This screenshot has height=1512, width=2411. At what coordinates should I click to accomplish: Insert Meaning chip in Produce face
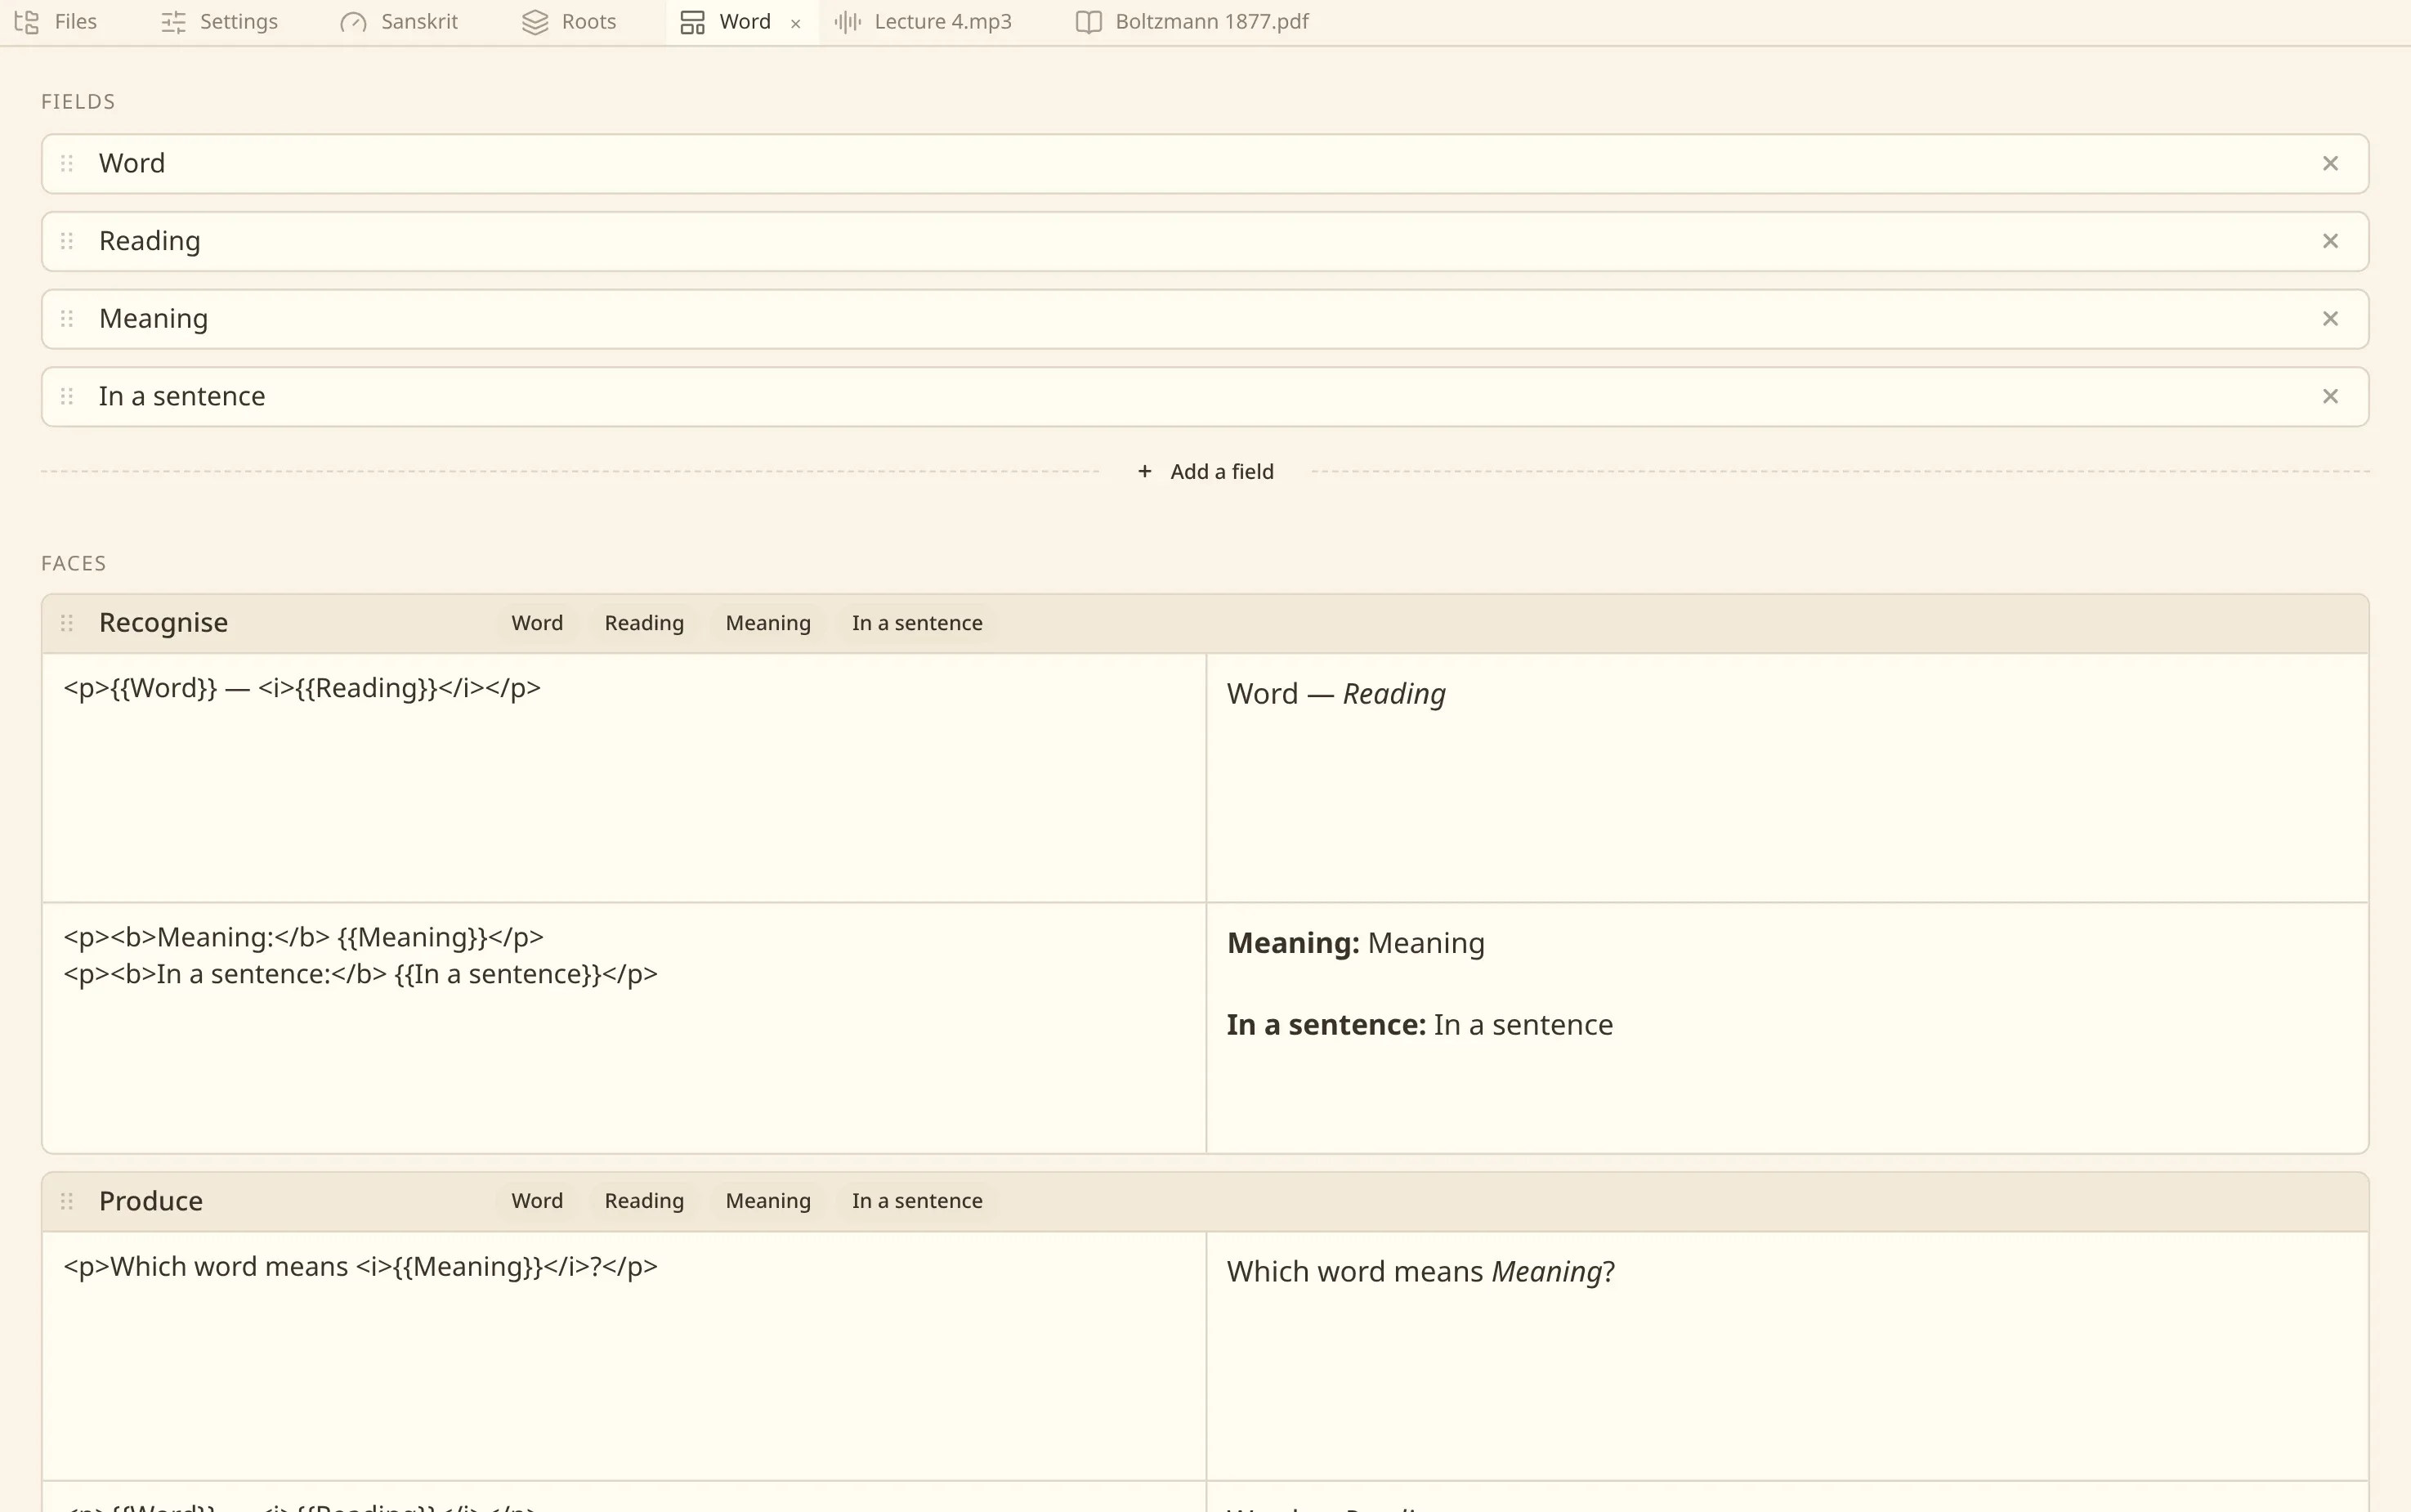(x=768, y=1201)
